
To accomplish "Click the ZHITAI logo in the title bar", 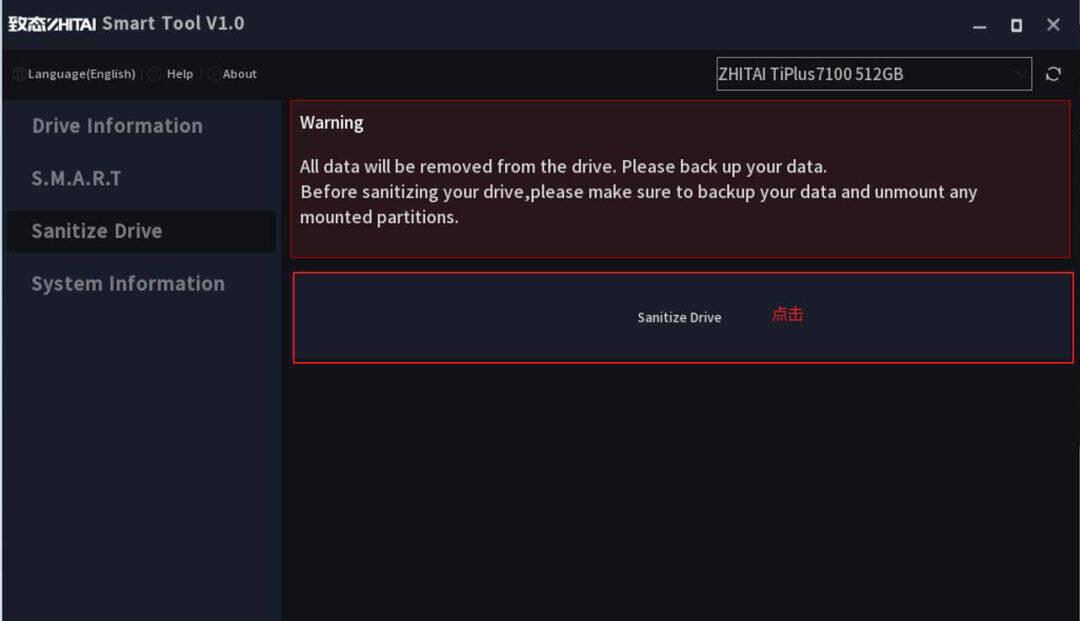I will tap(52, 24).
